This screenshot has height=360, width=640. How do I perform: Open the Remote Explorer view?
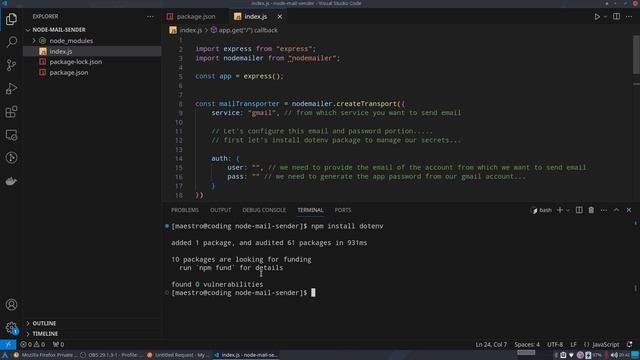pyautogui.click(x=11, y=135)
